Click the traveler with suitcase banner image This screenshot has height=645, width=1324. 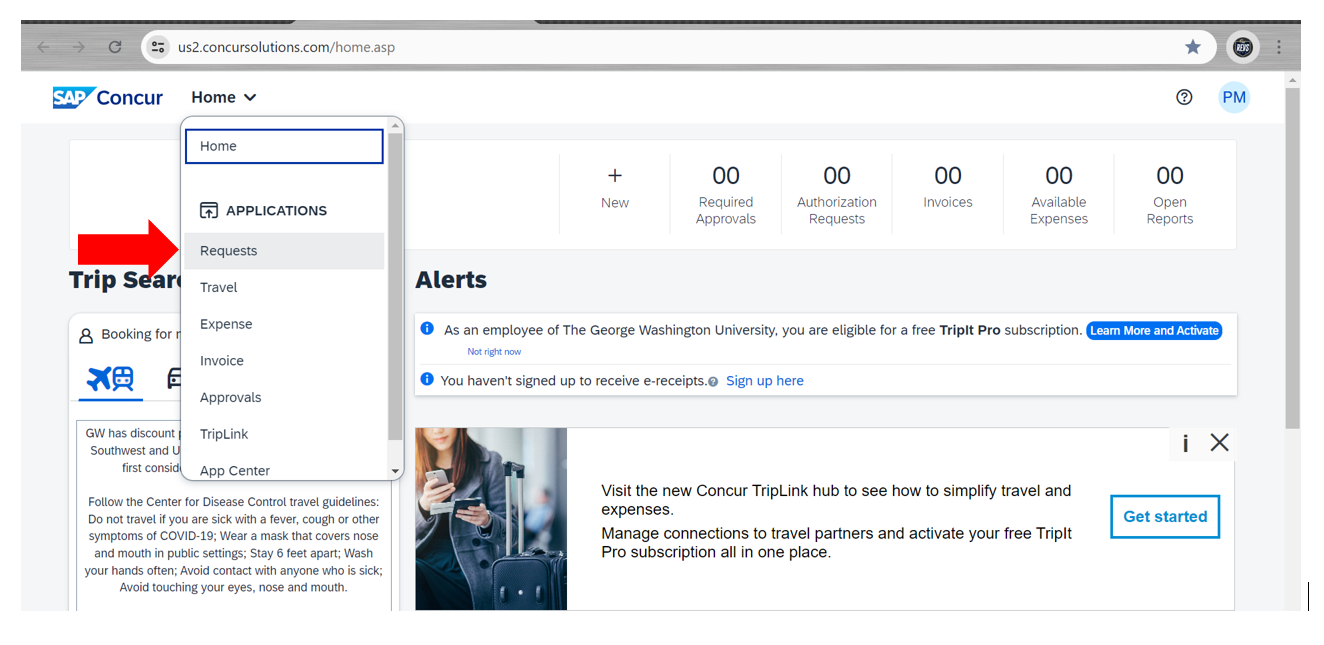tap(491, 519)
